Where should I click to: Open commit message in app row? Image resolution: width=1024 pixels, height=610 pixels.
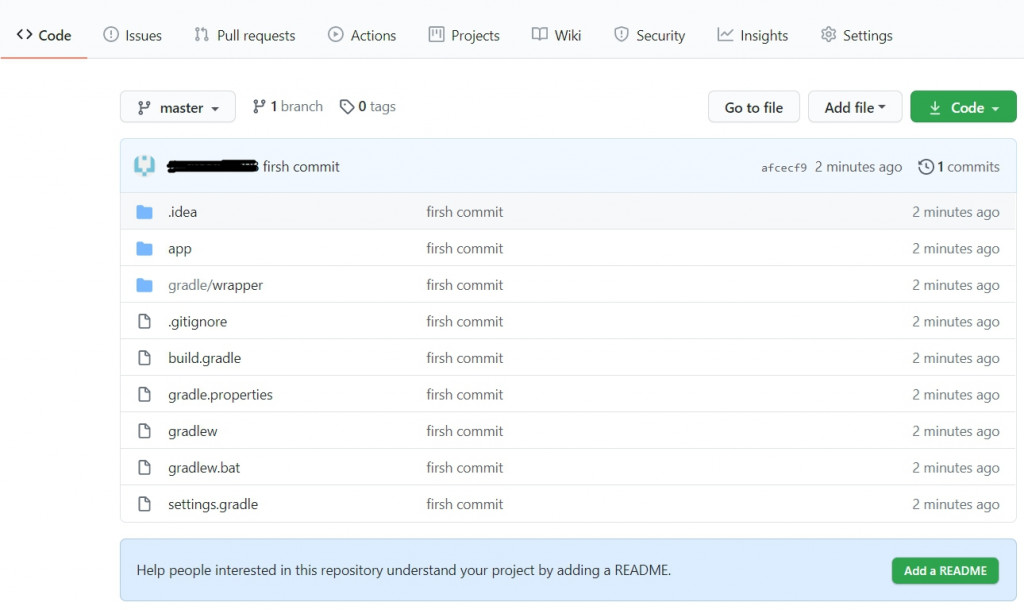click(464, 249)
